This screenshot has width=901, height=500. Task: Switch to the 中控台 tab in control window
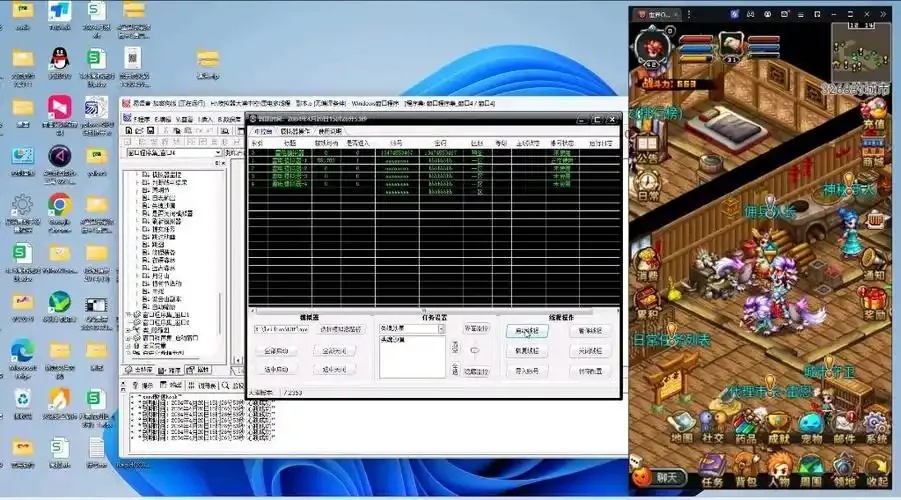click(263, 132)
